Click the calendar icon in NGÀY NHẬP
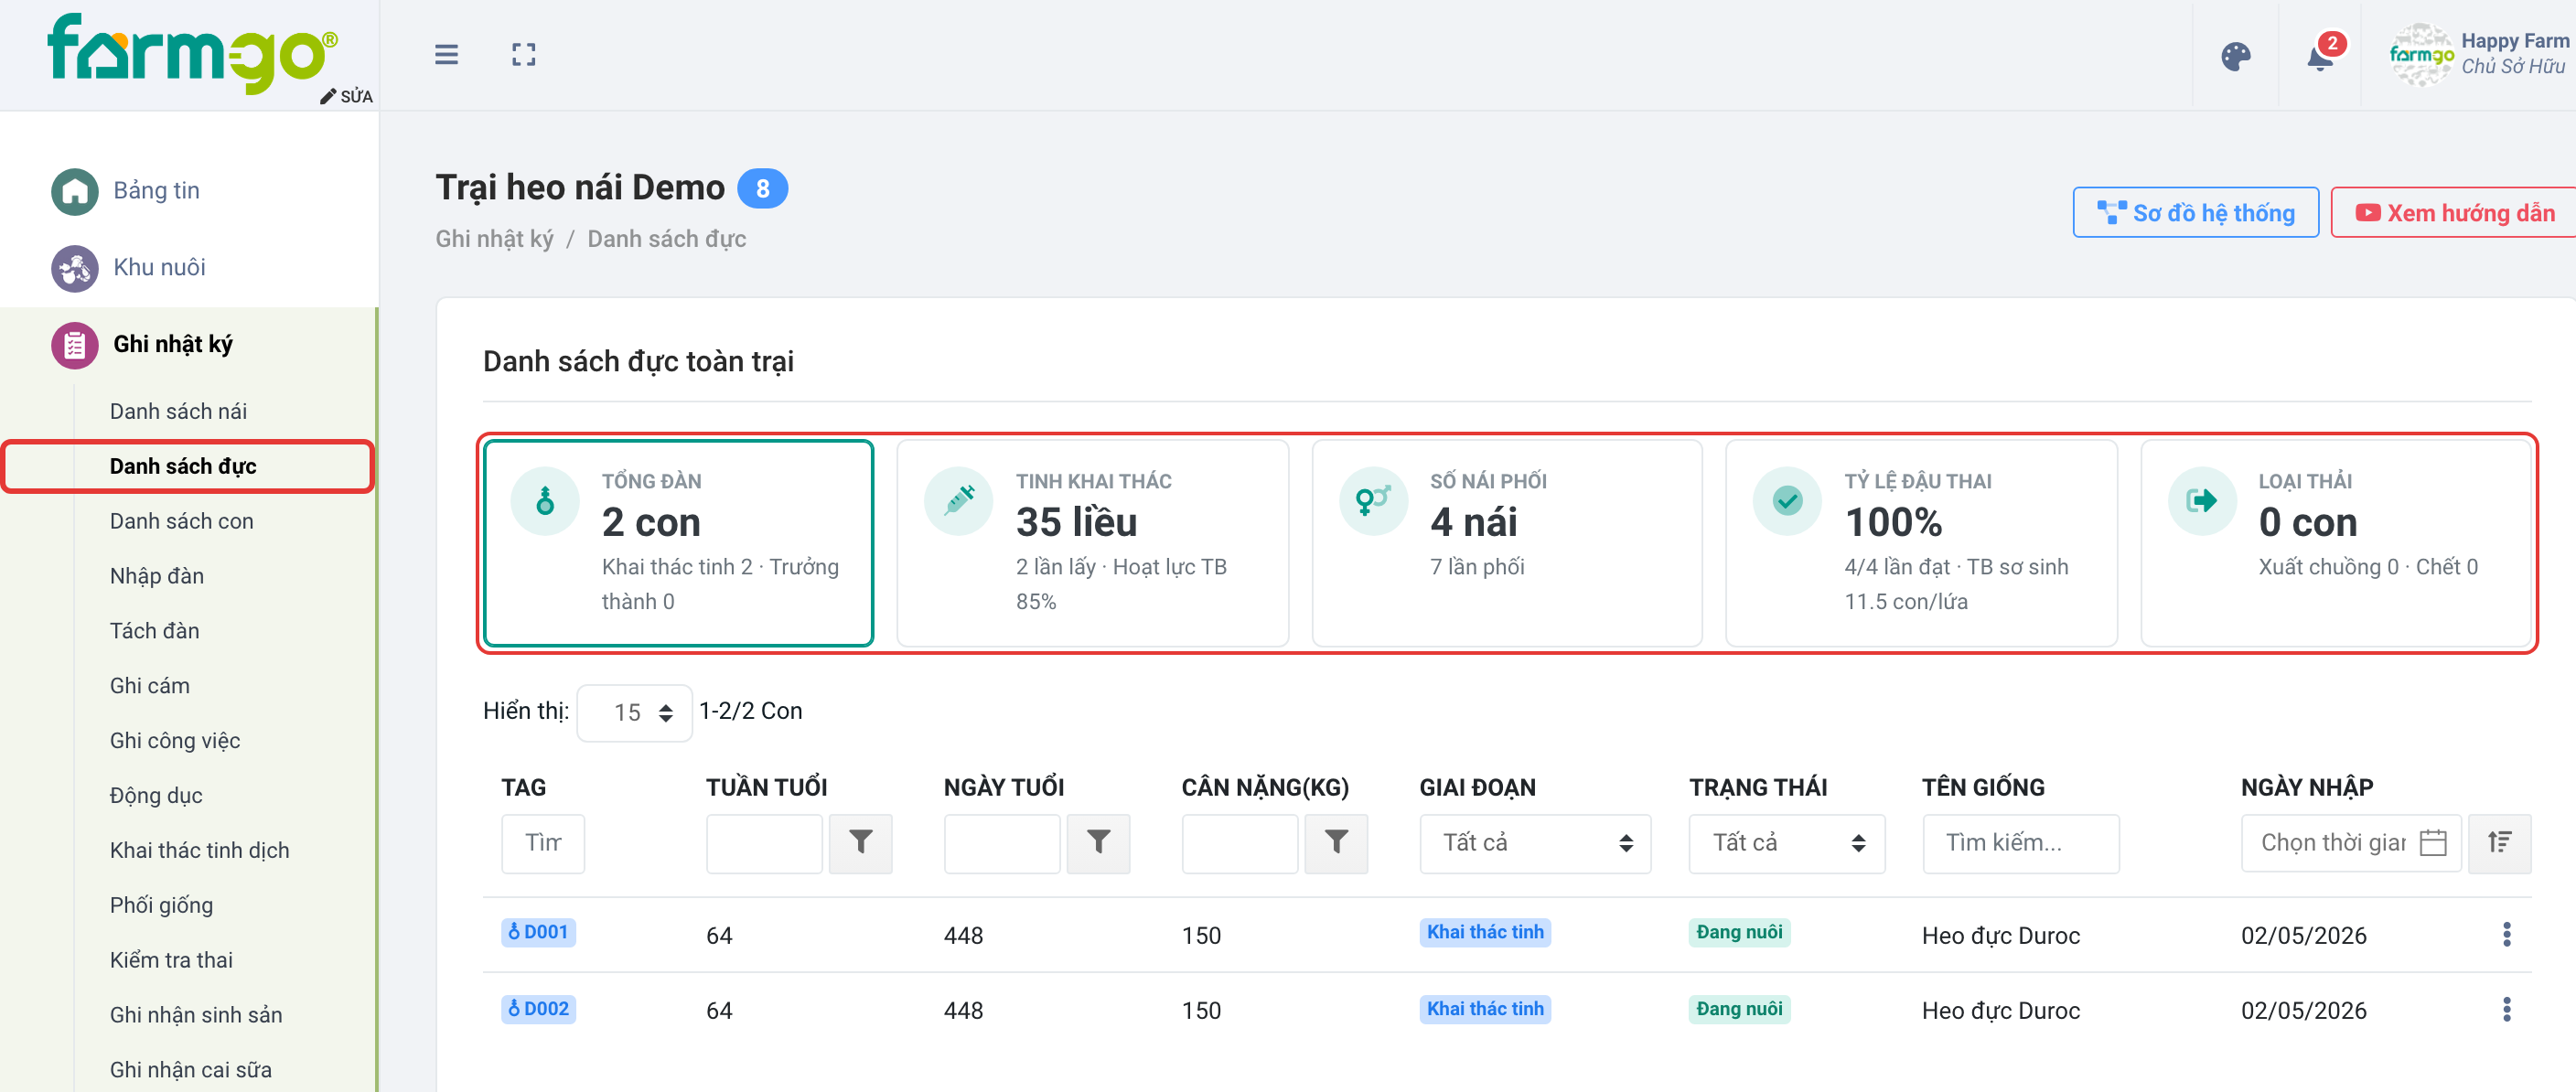Image resolution: width=2576 pixels, height=1092 pixels. 2433,843
